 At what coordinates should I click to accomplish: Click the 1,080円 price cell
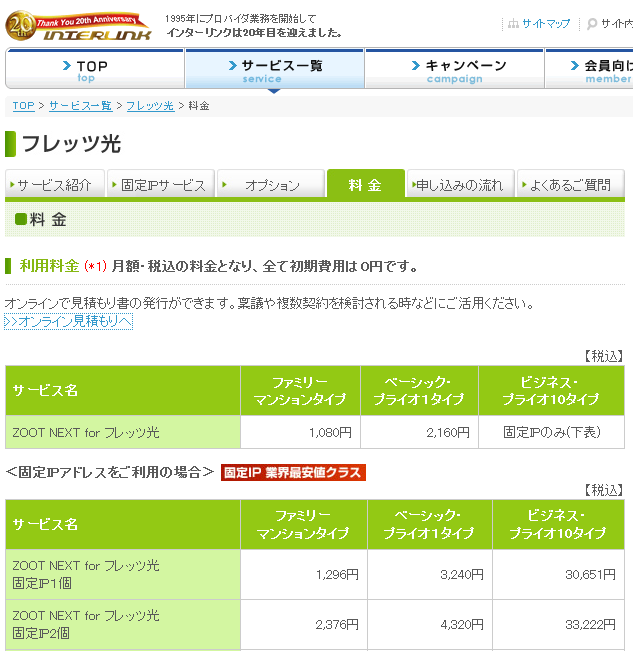[x=300, y=432]
